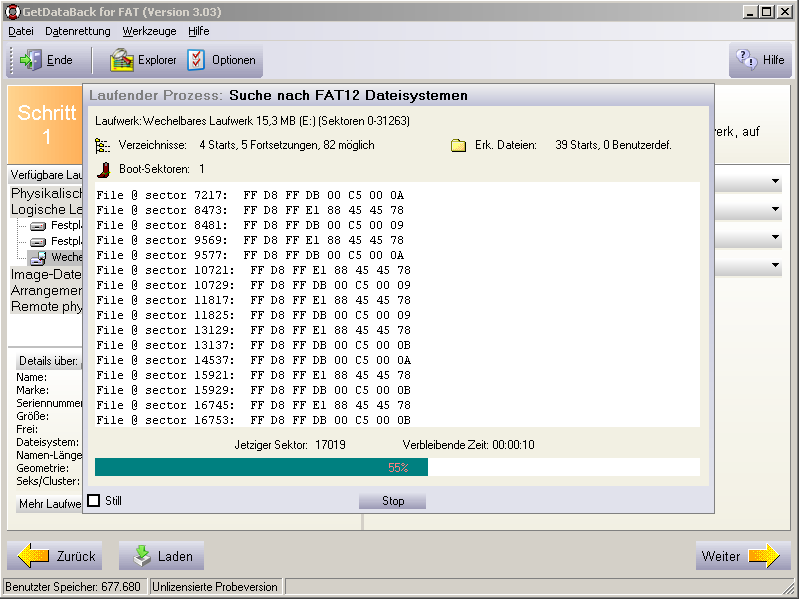
Task: Click log line for sector 9577
Action: [250, 255]
